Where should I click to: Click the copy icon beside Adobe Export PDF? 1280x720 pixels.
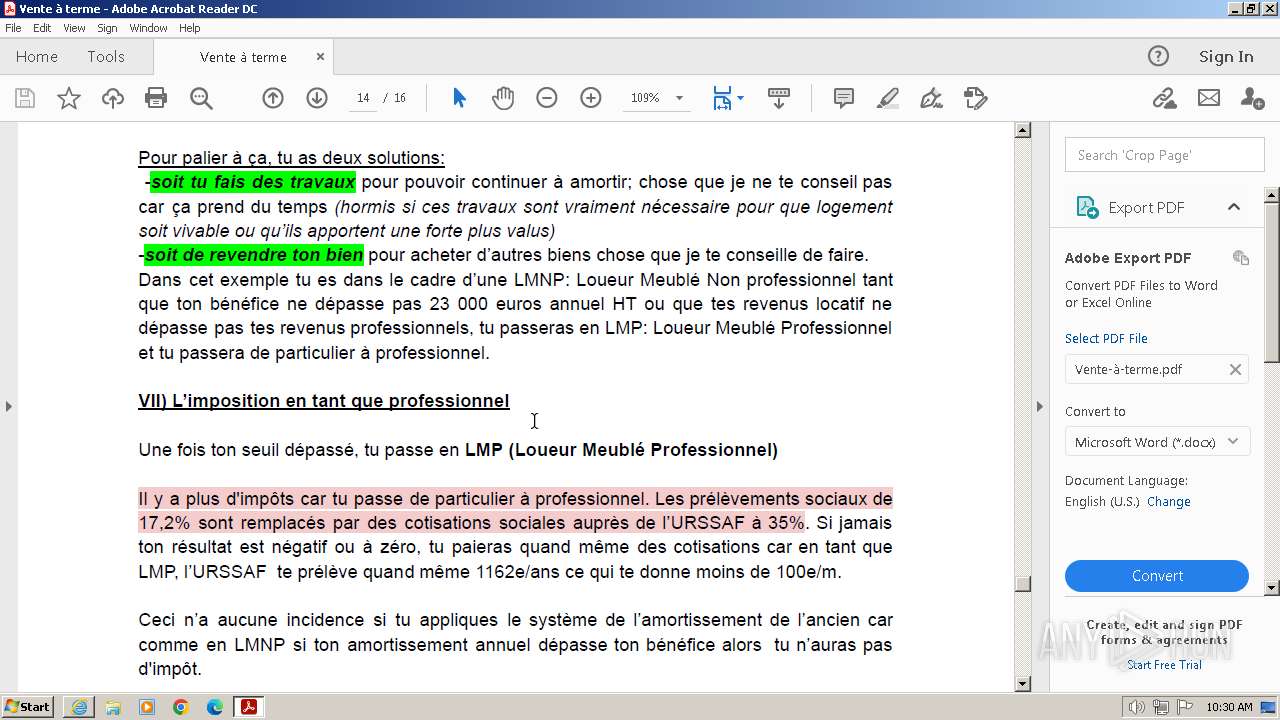(x=1241, y=258)
